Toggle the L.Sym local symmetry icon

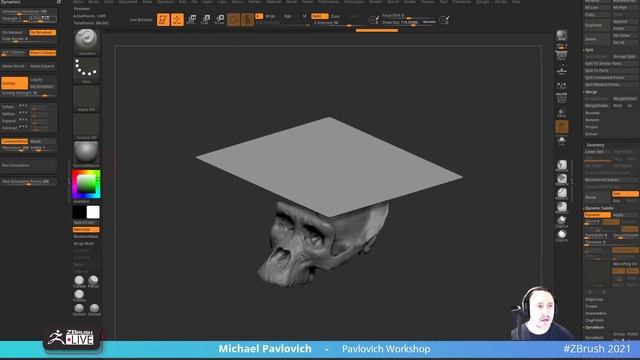pos(562,87)
